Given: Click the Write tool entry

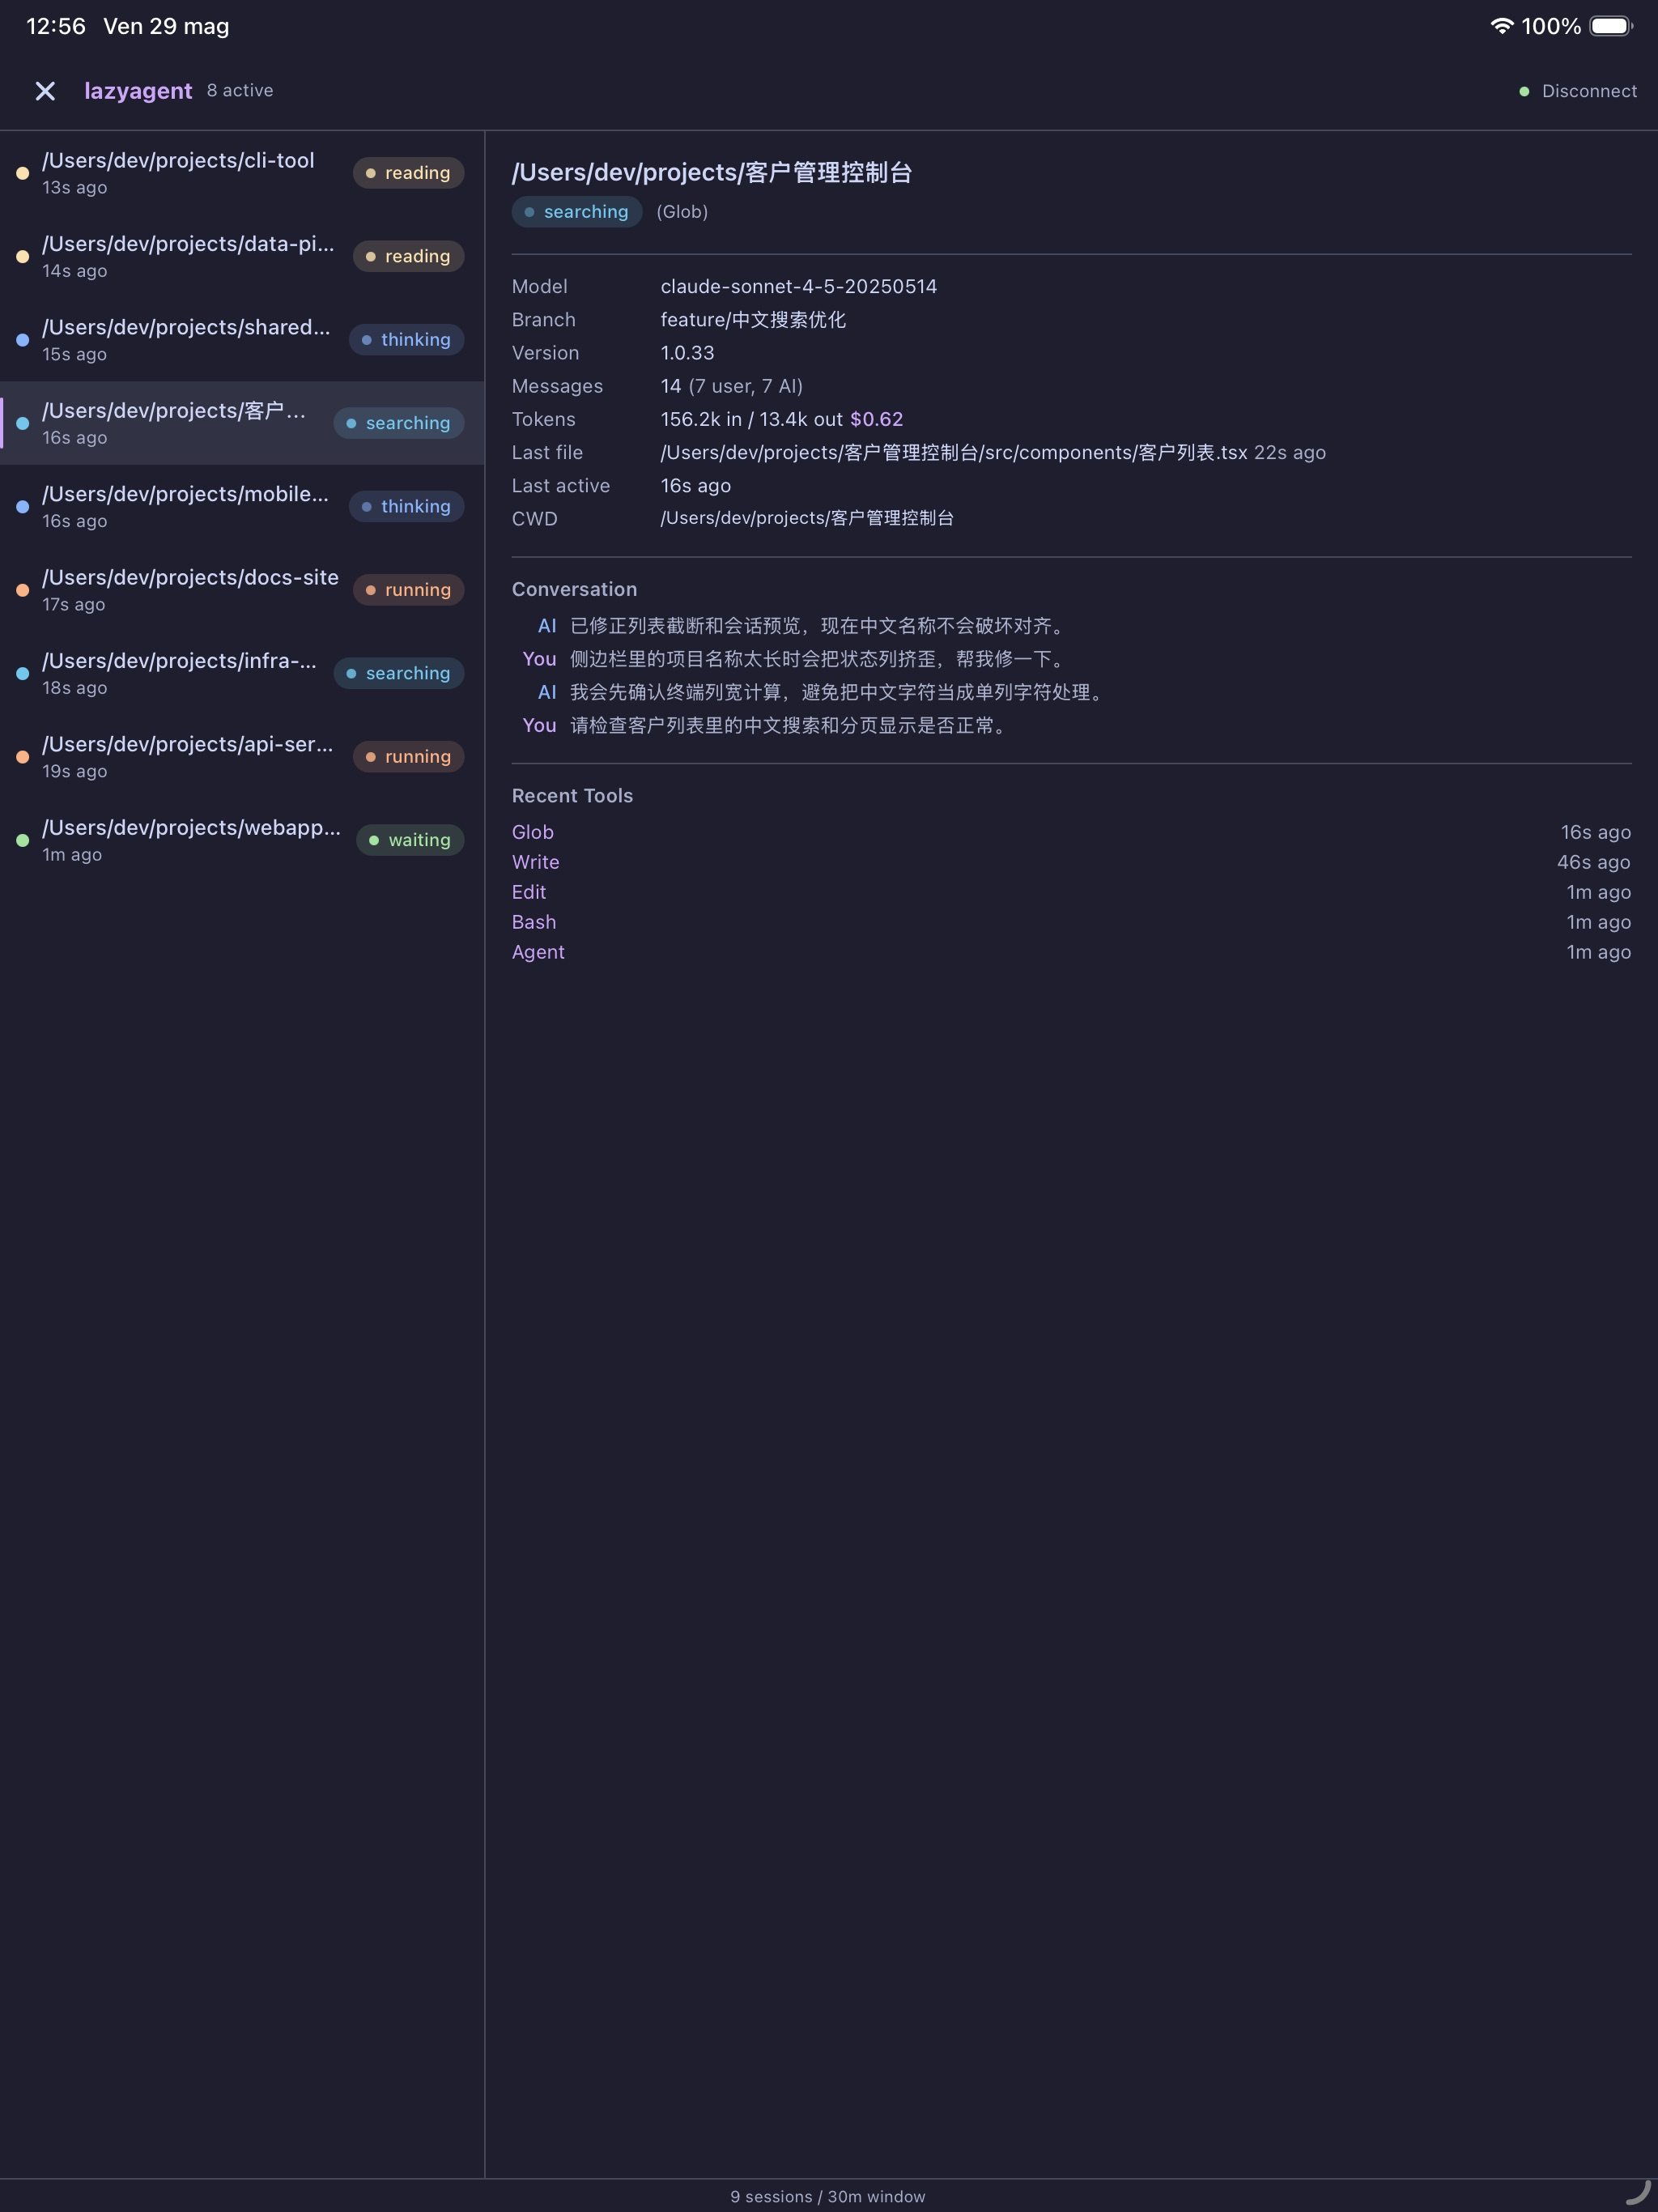Looking at the screenshot, I should 536,862.
